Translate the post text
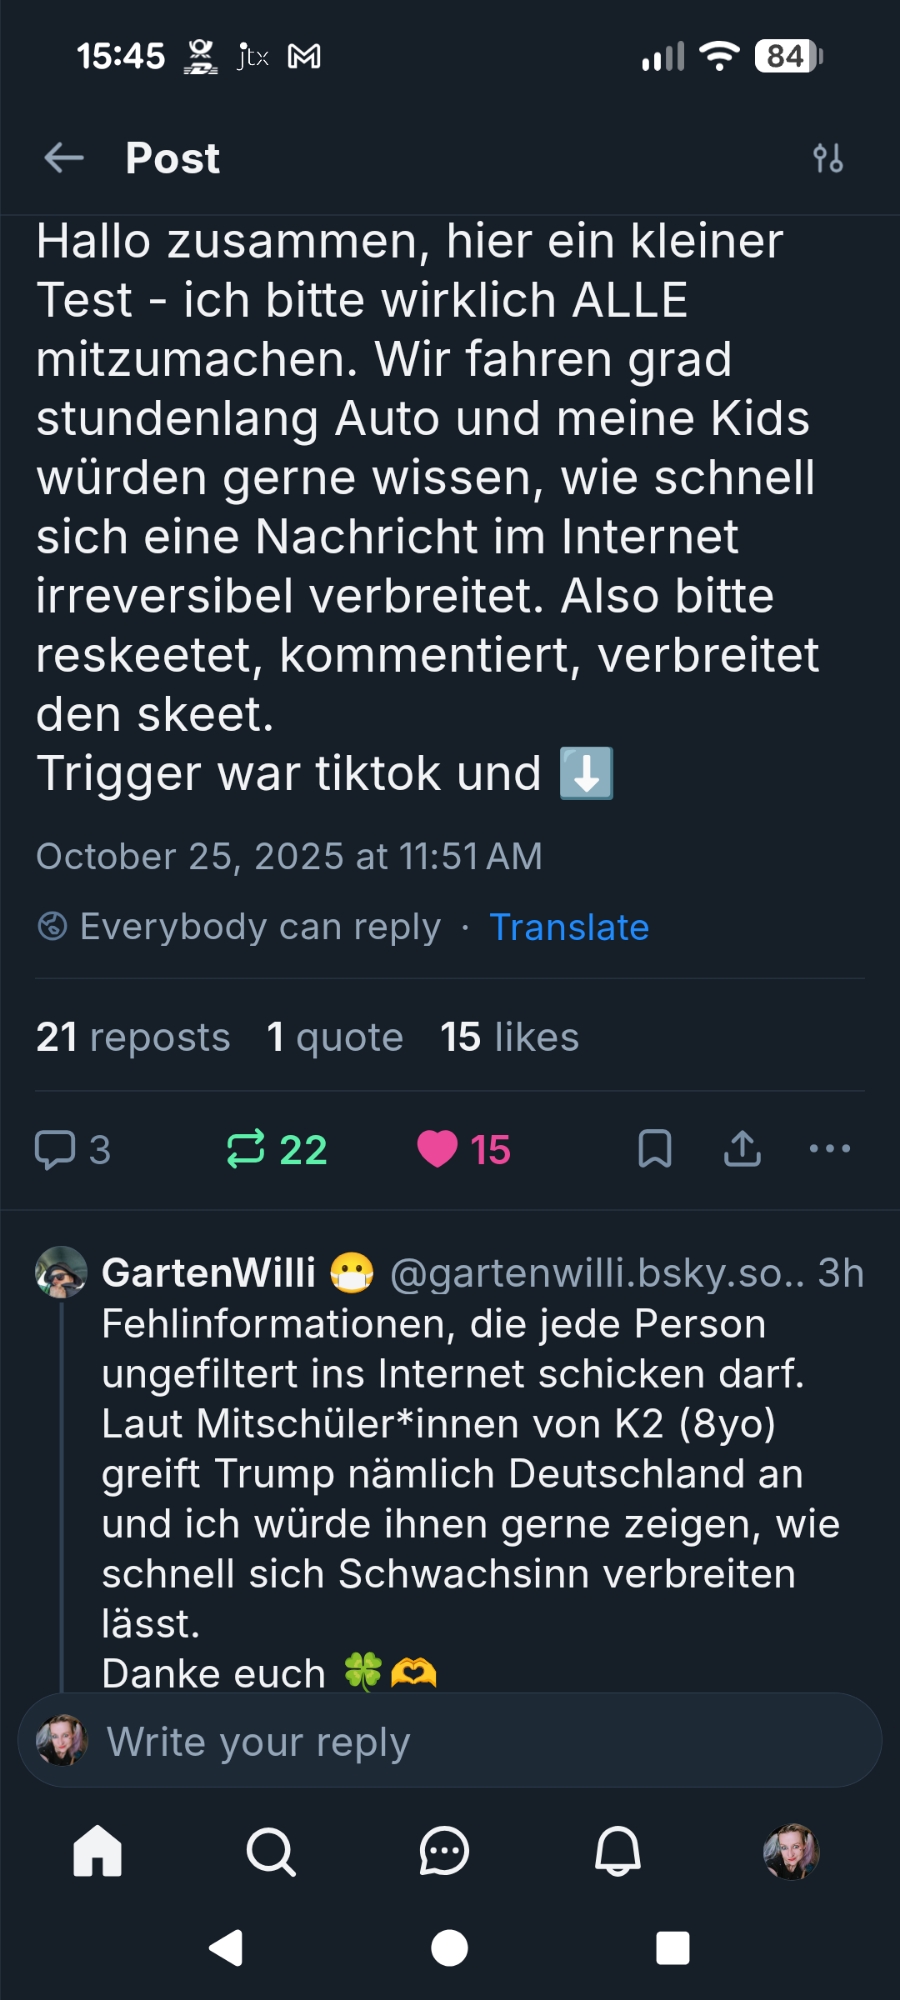Viewport: 900px width, 2000px height. coord(569,927)
